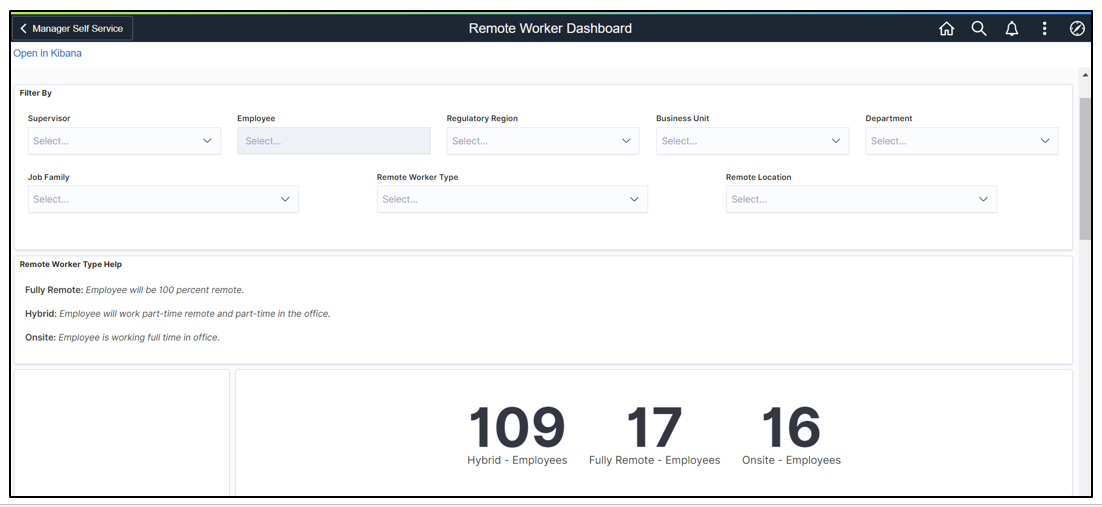This screenshot has width=1102, height=507.
Task: Click the scrollbar up arrow
Action: [1085, 75]
